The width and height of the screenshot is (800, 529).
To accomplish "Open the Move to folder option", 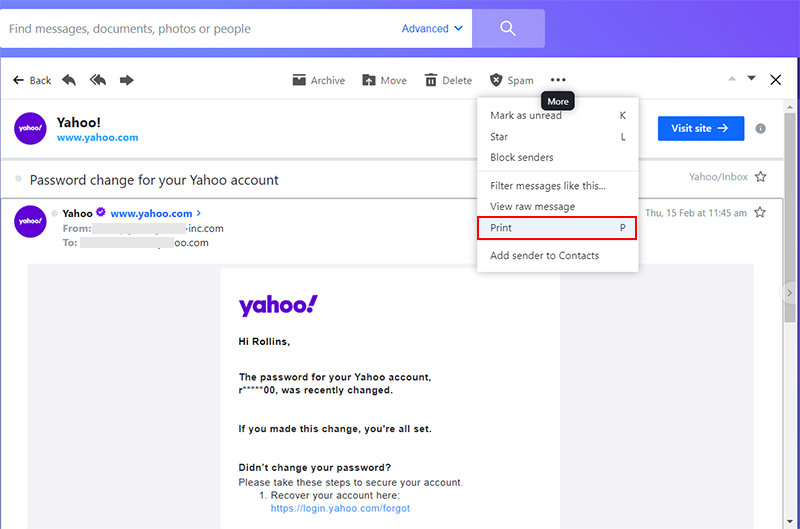I will point(384,80).
